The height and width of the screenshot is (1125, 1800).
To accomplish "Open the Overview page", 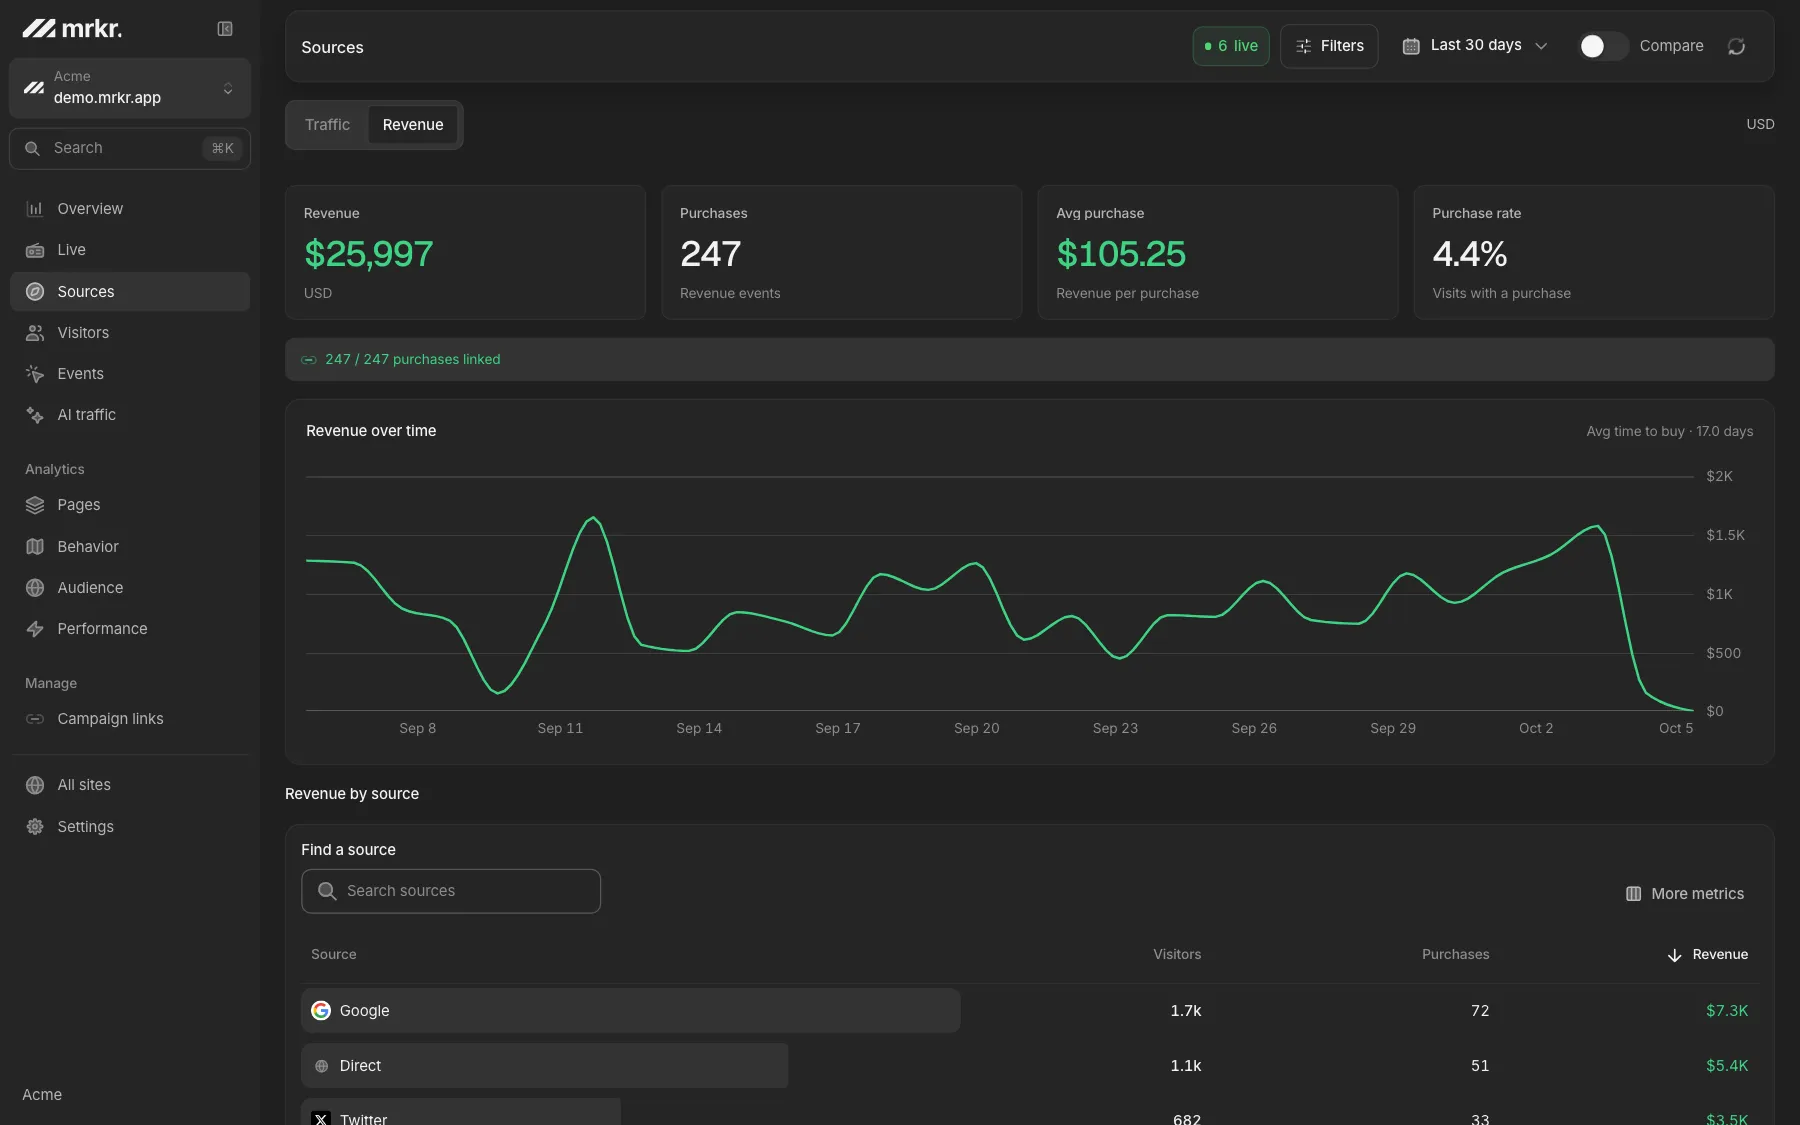I will click(130, 209).
